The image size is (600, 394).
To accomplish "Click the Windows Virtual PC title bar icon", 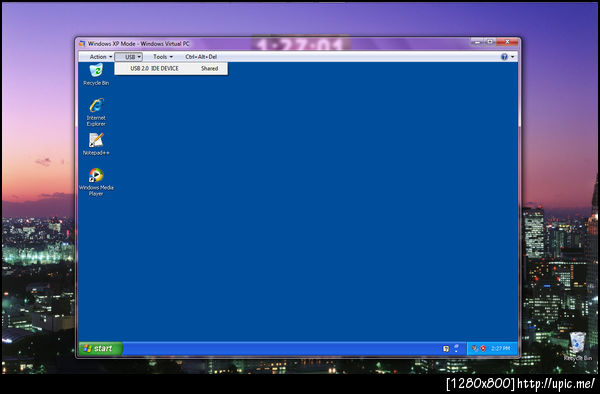I will point(82,44).
